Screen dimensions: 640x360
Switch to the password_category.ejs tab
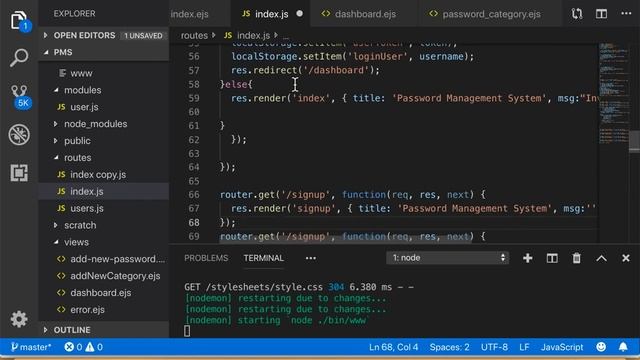click(x=491, y=14)
